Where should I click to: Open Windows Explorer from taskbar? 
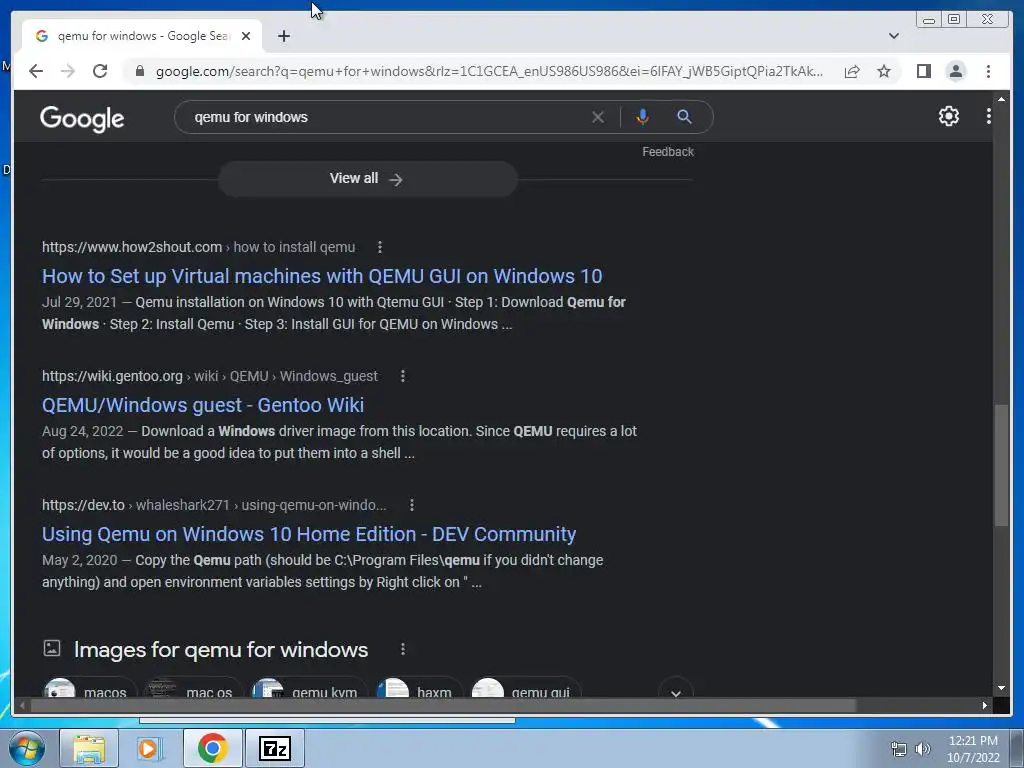(89, 748)
